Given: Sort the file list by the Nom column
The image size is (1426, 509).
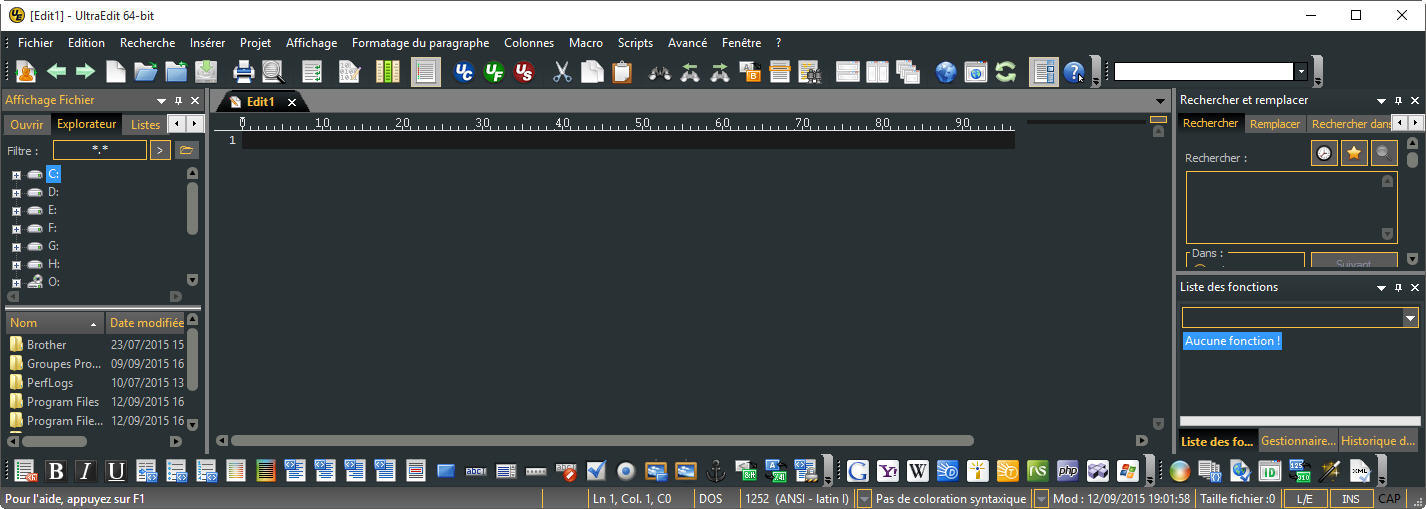Looking at the screenshot, I should click(54, 323).
